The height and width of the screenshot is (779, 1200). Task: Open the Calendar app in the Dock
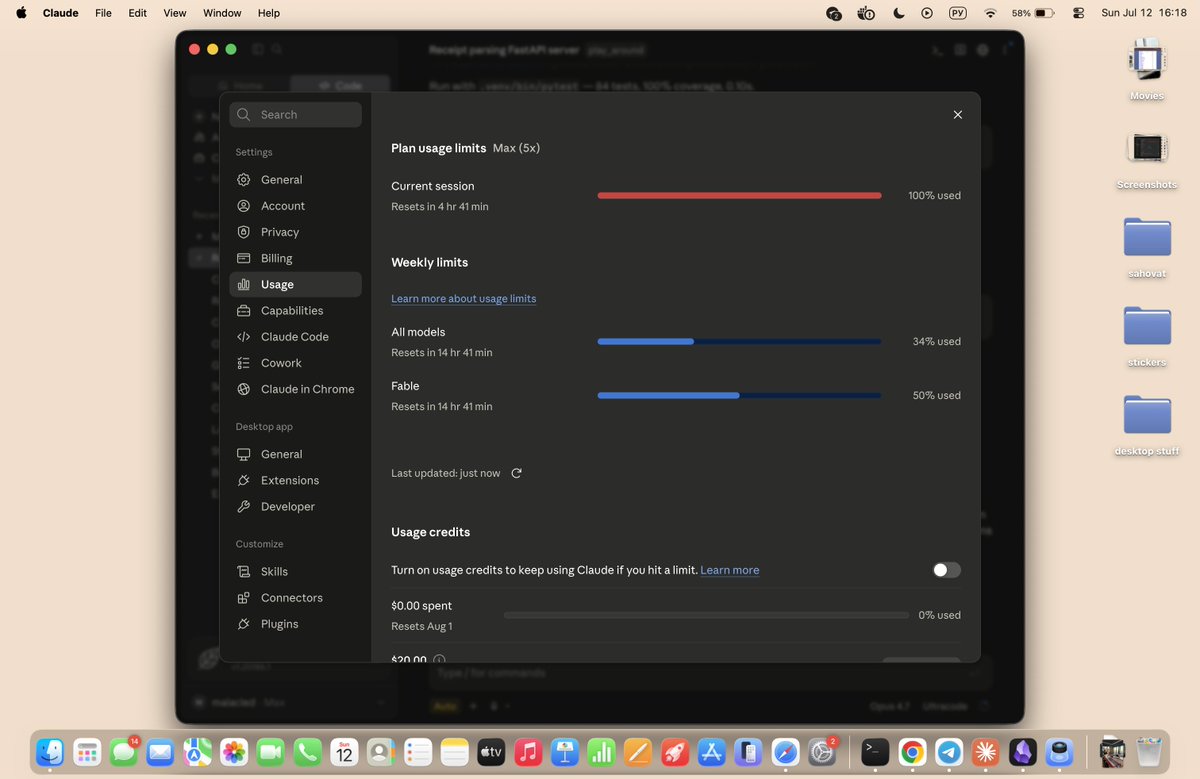coord(344,752)
